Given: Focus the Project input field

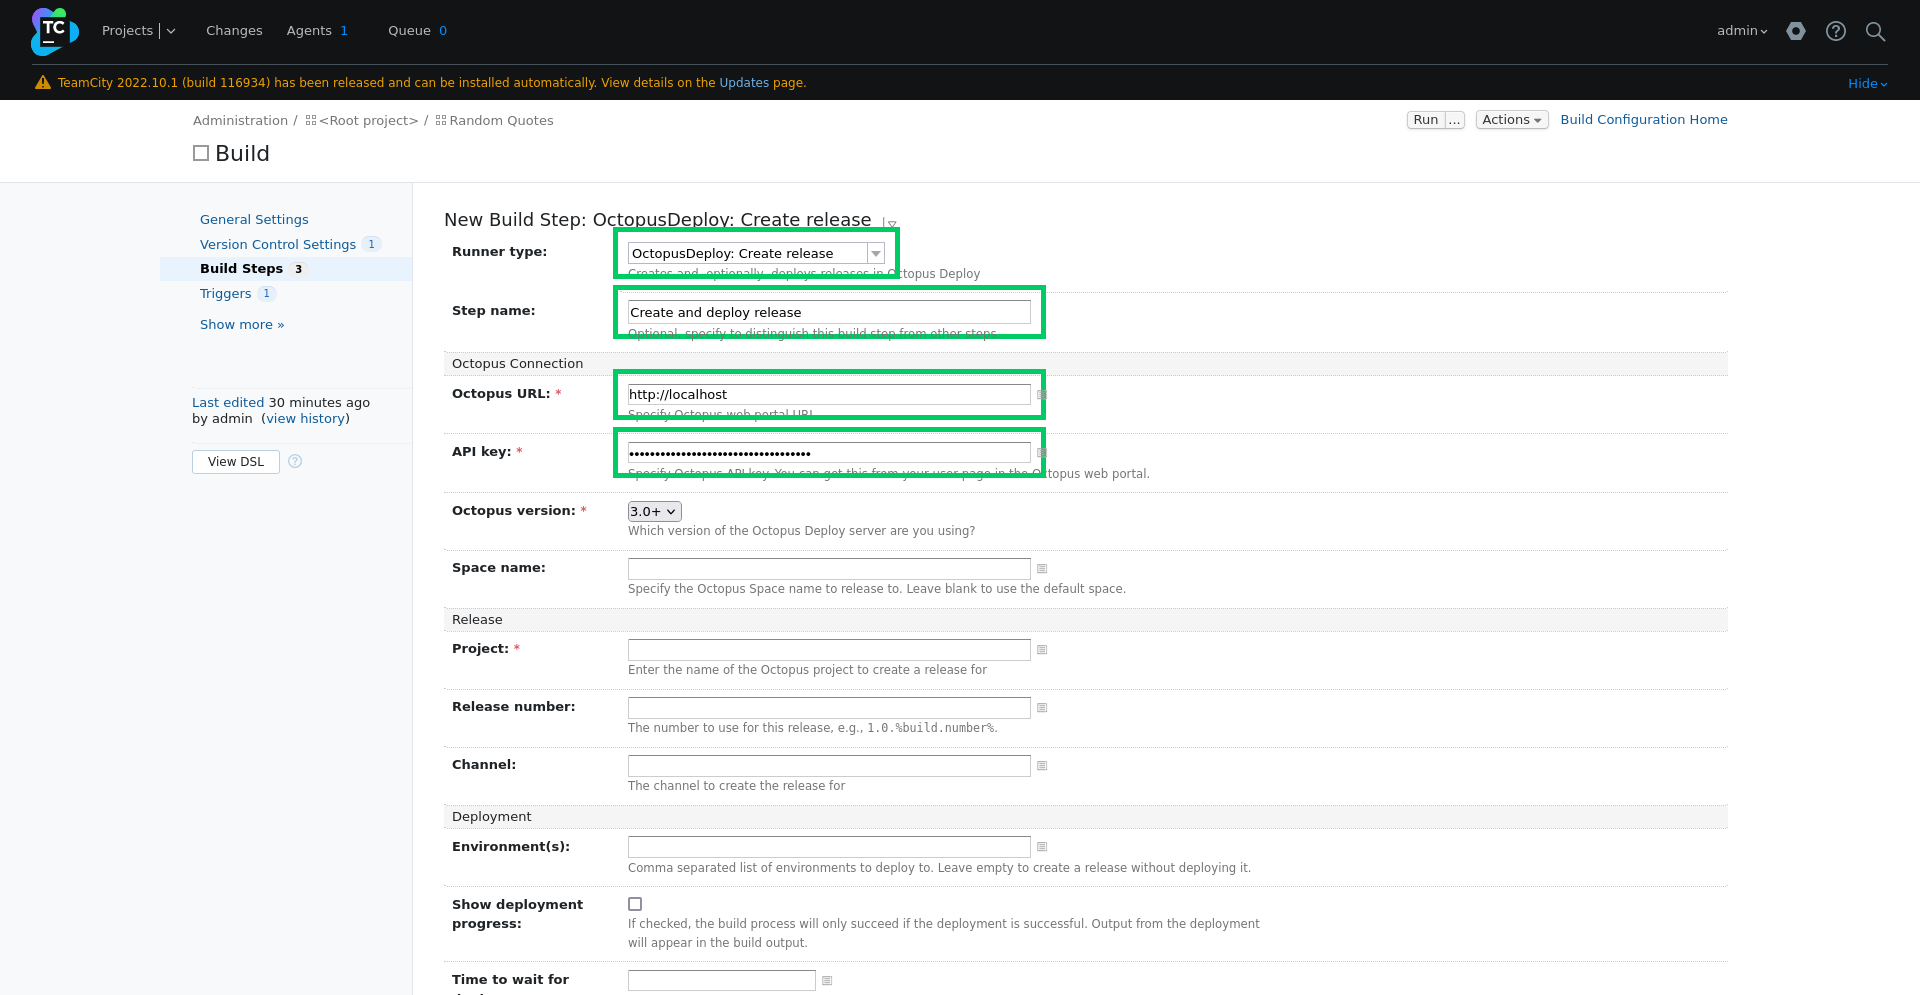Looking at the screenshot, I should [x=829, y=650].
